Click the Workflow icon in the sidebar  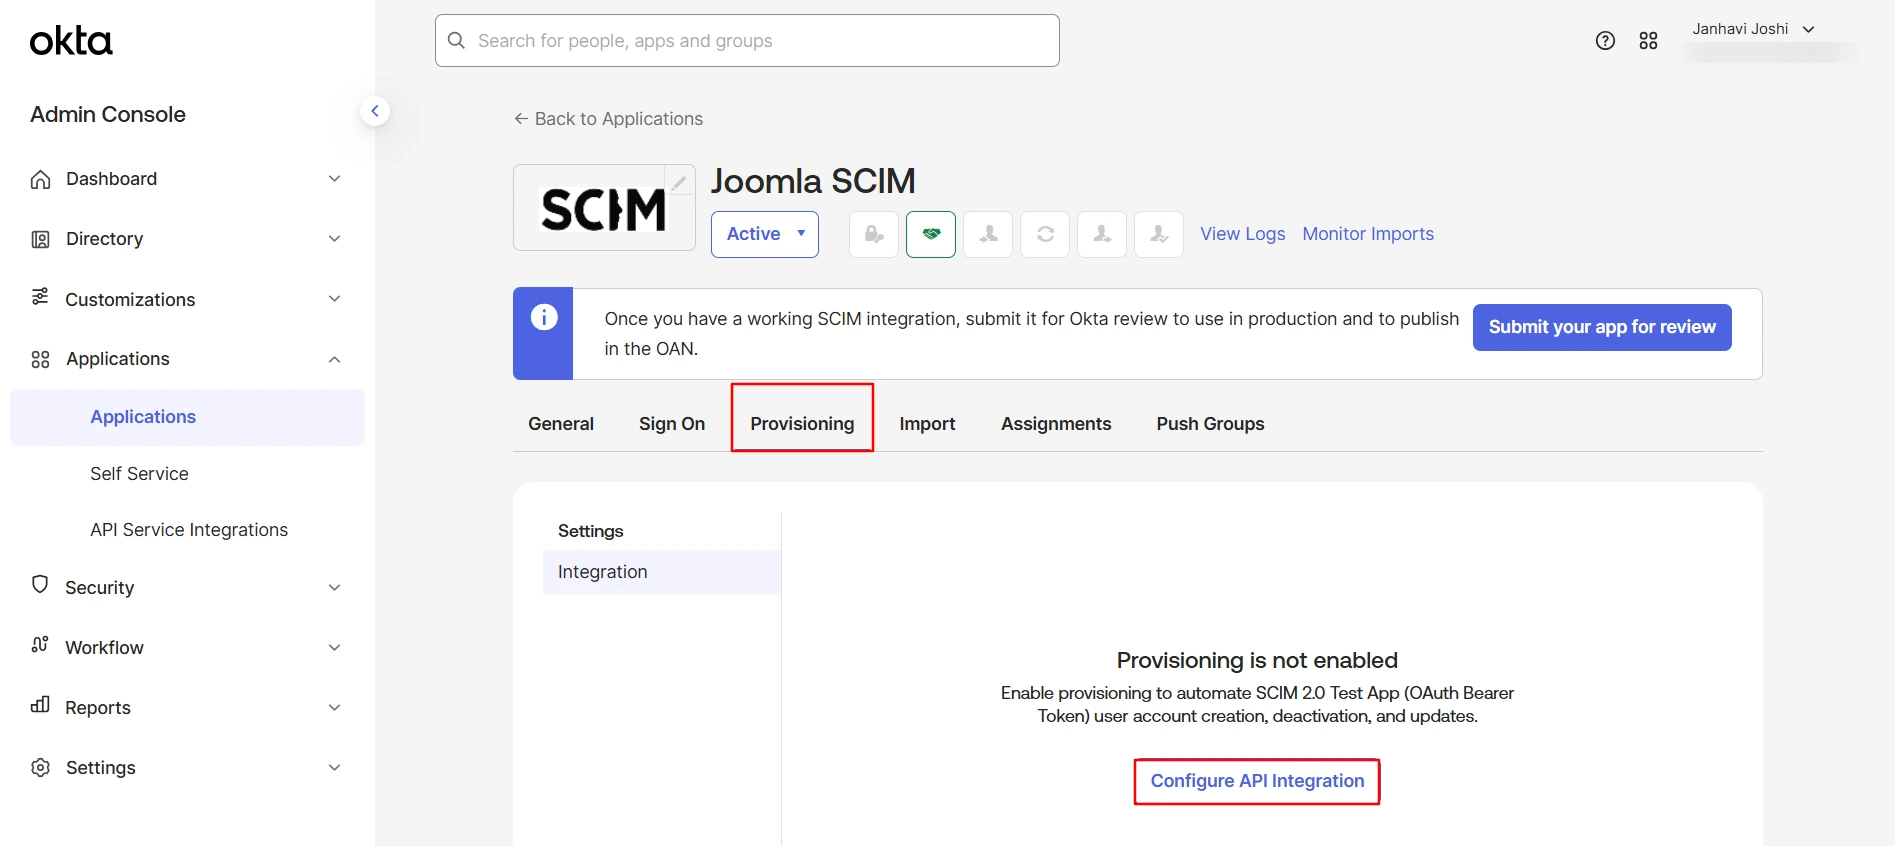[x=40, y=645]
